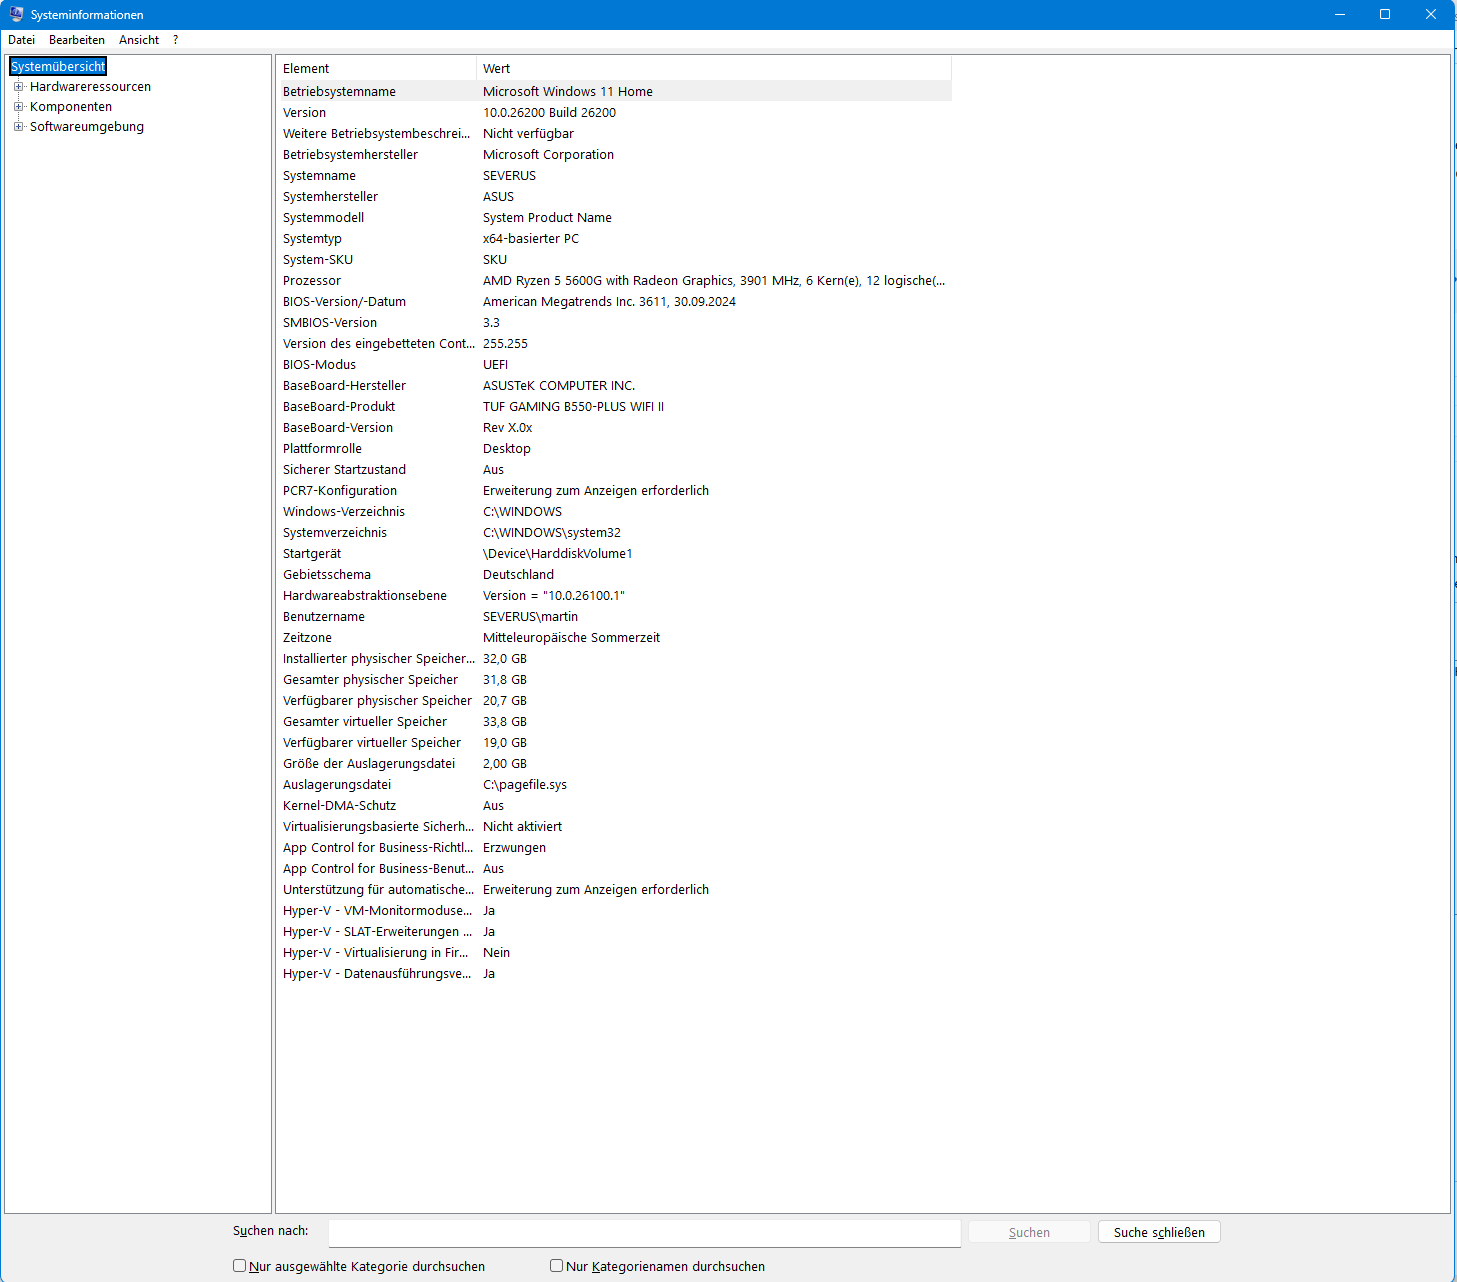Select Softwareumgebung in the tree

coord(87,126)
